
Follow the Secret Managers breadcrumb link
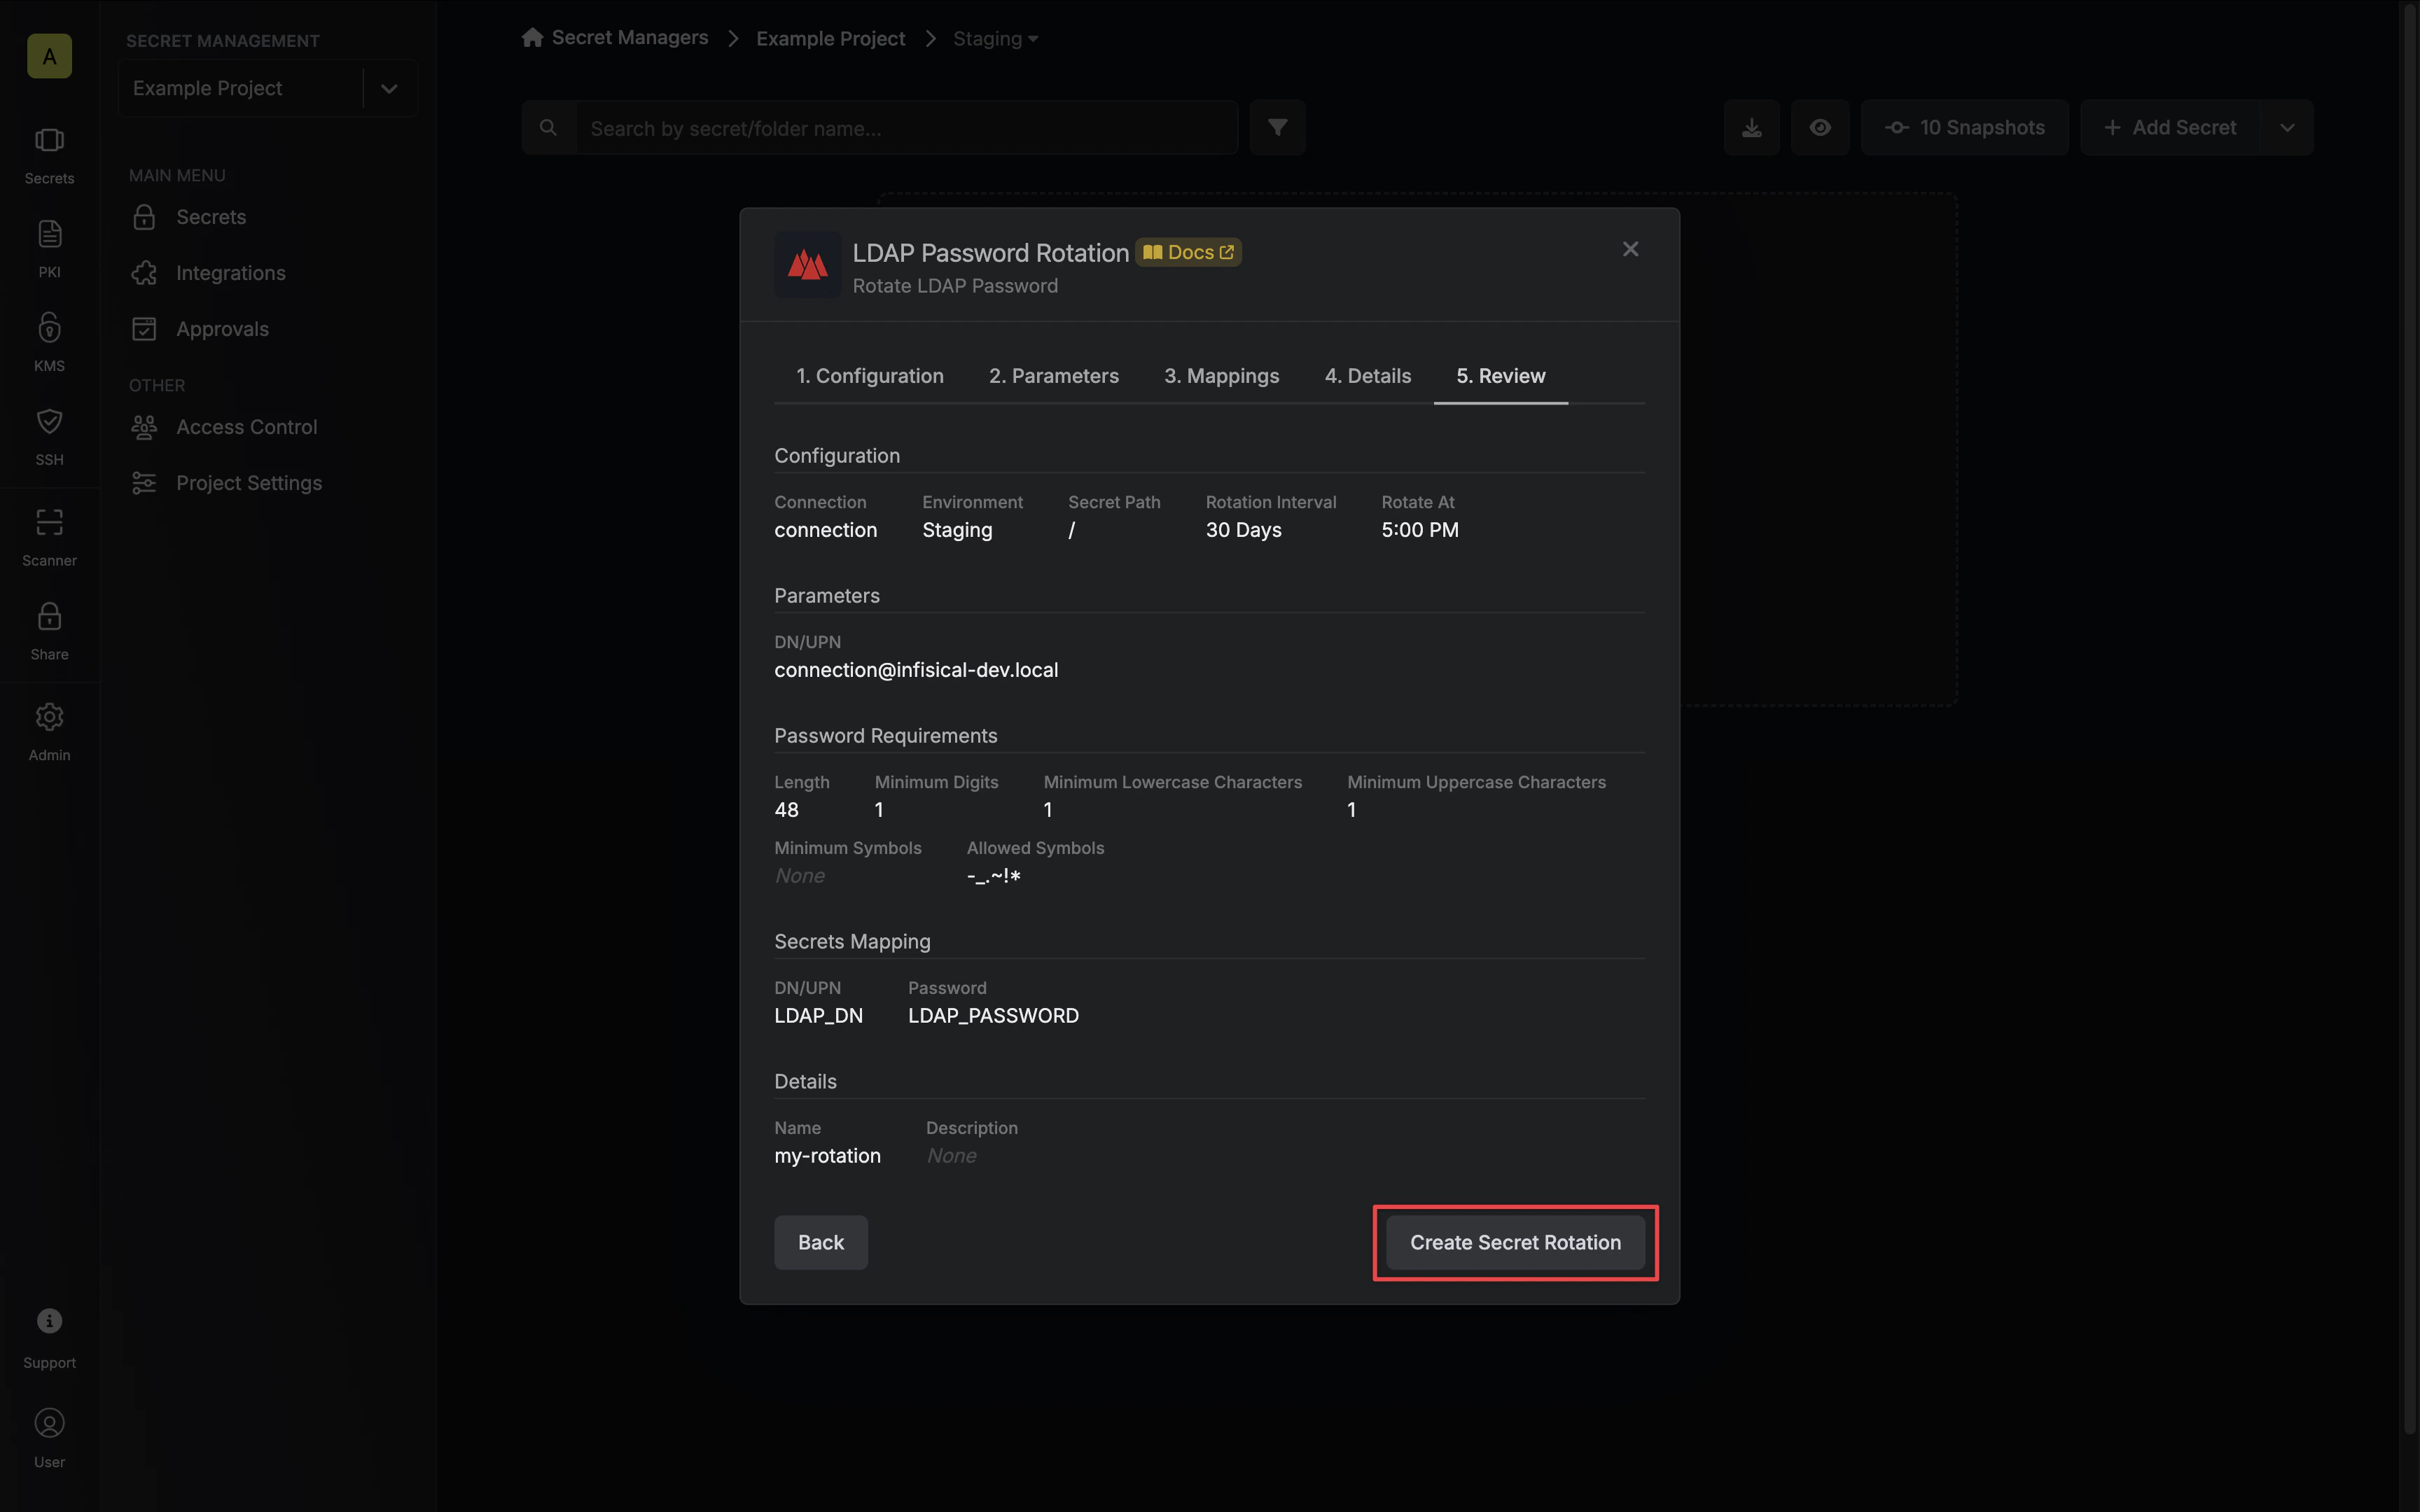coord(630,38)
